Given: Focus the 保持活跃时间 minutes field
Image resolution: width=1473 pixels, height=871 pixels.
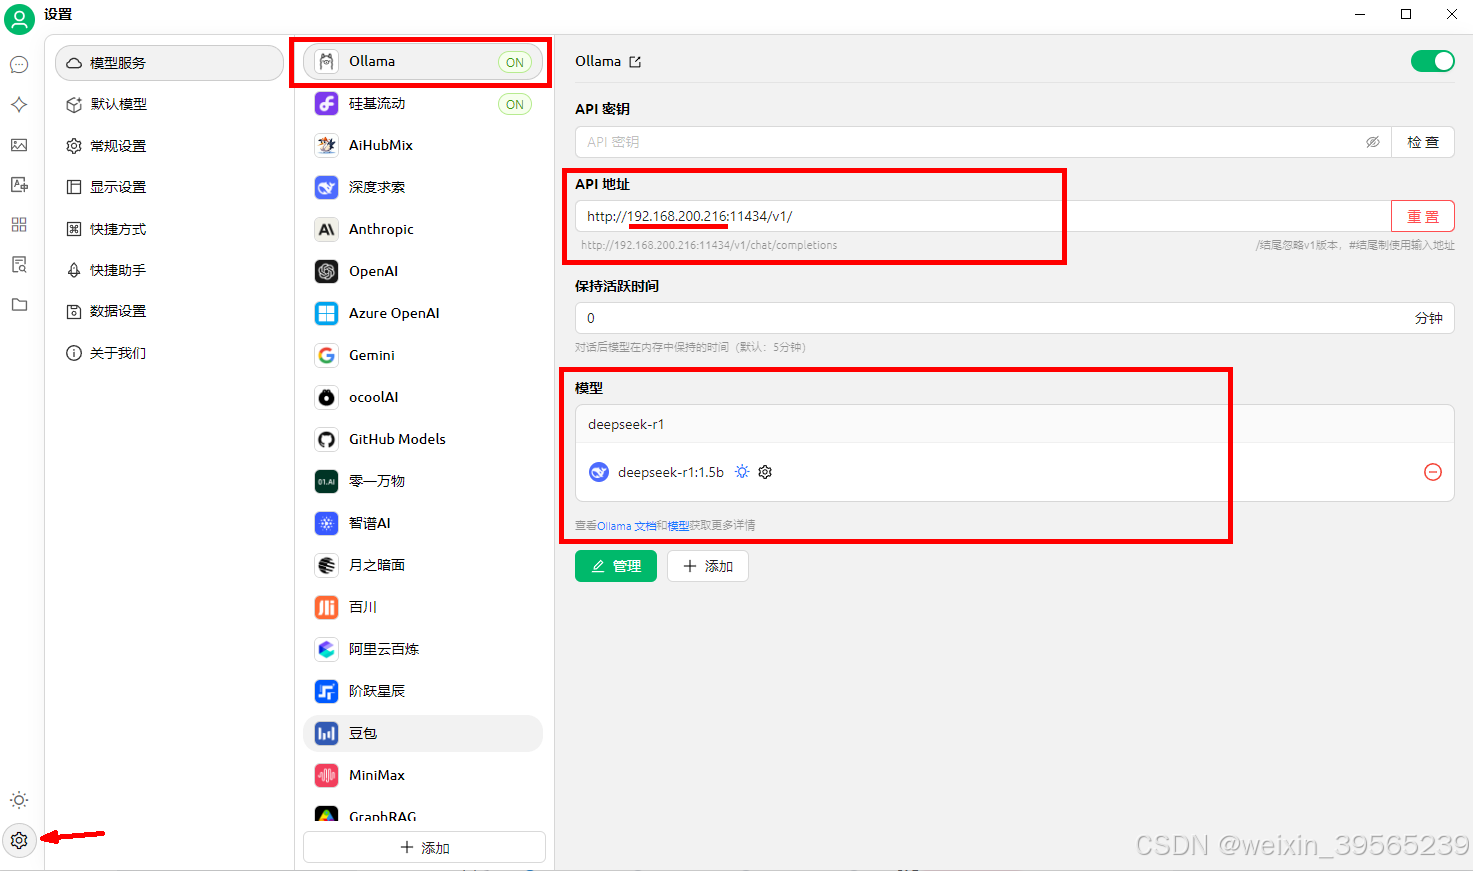Looking at the screenshot, I should coord(1015,318).
